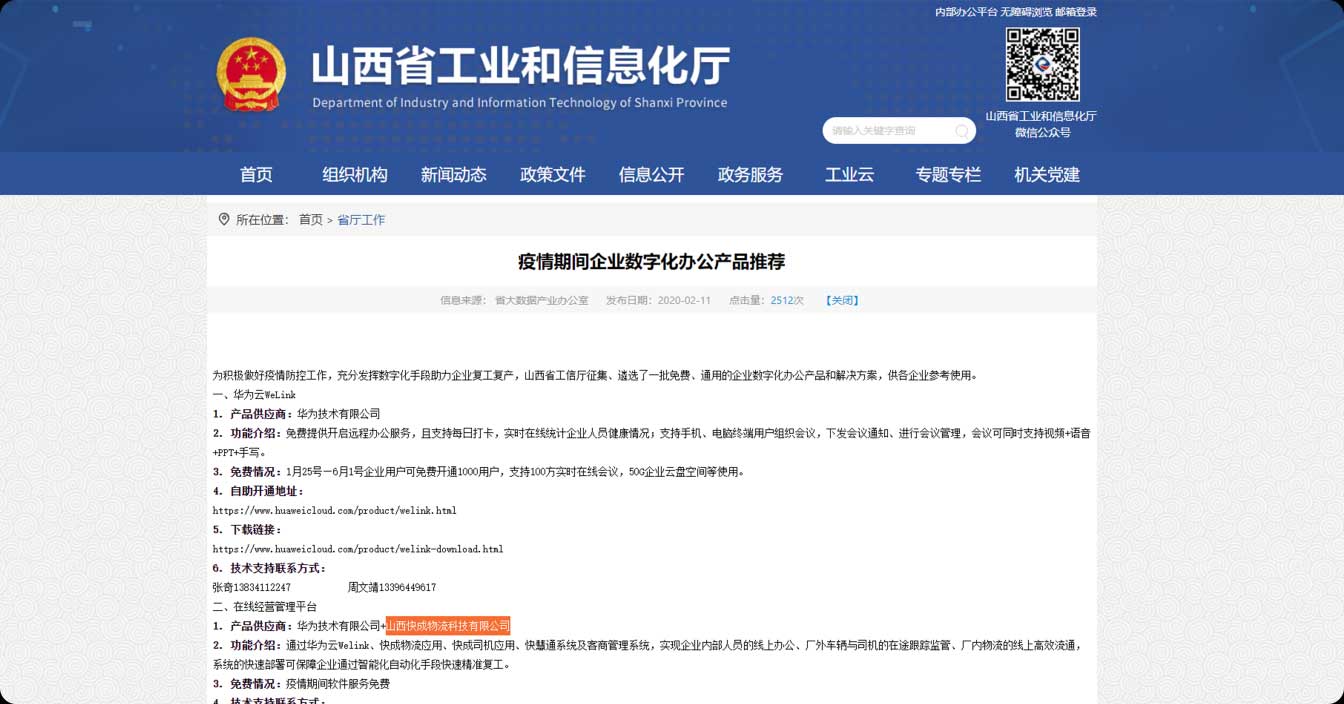Click the WeChat QR code image
Viewport: 1344px width, 704px height.
click(x=1041, y=64)
